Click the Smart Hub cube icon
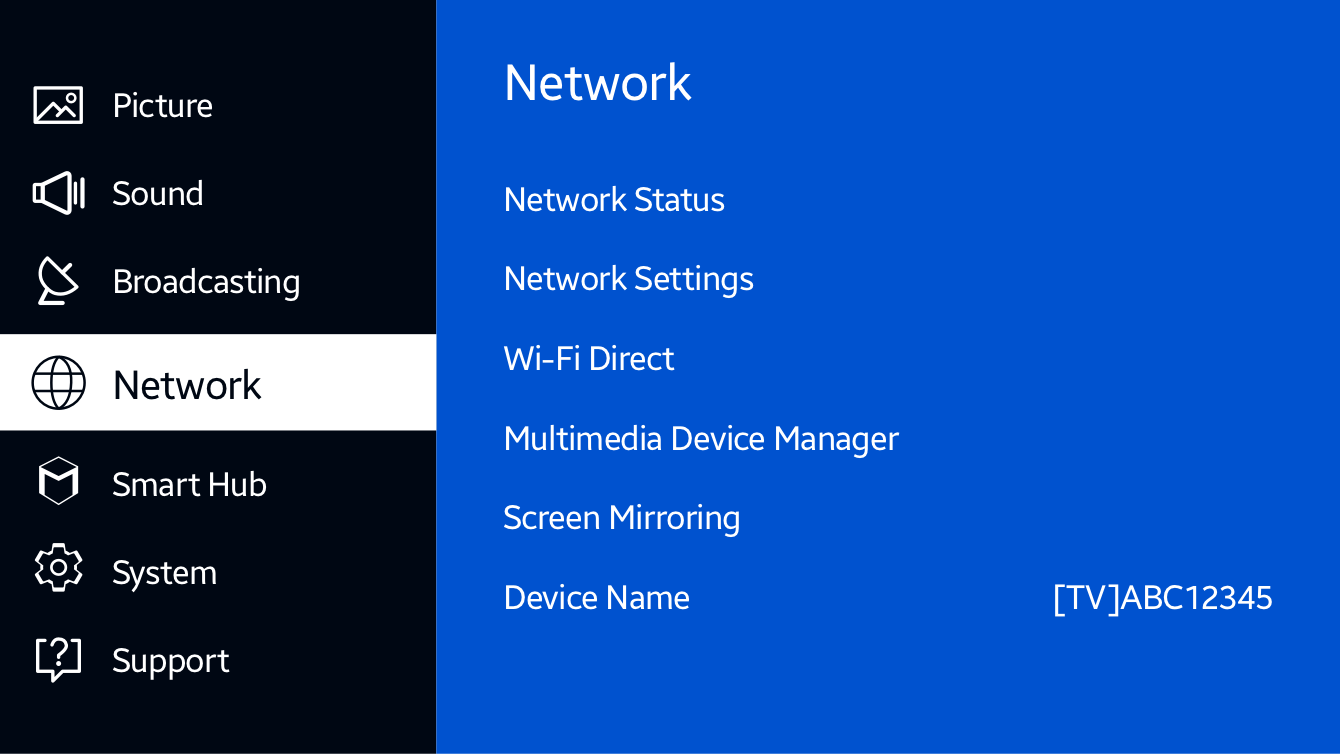The image size is (1340, 754). pos(58,482)
